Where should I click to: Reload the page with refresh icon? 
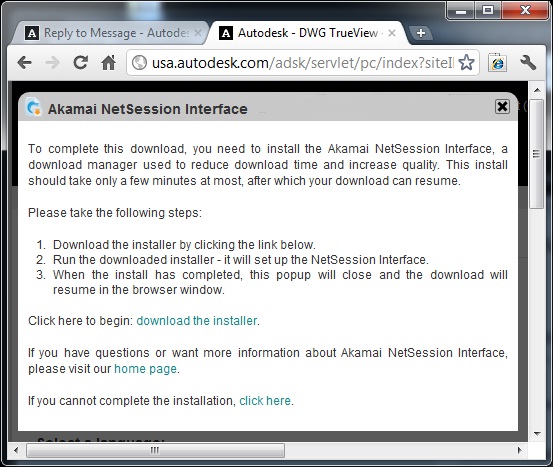[x=81, y=62]
